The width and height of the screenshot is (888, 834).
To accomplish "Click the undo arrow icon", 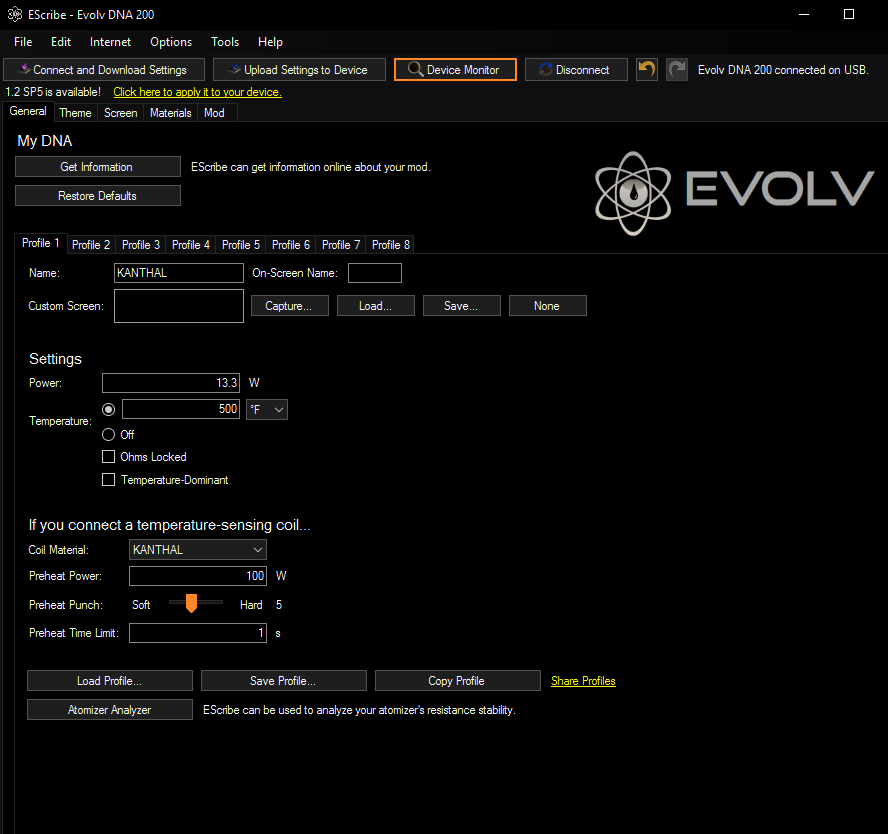I will (x=647, y=69).
